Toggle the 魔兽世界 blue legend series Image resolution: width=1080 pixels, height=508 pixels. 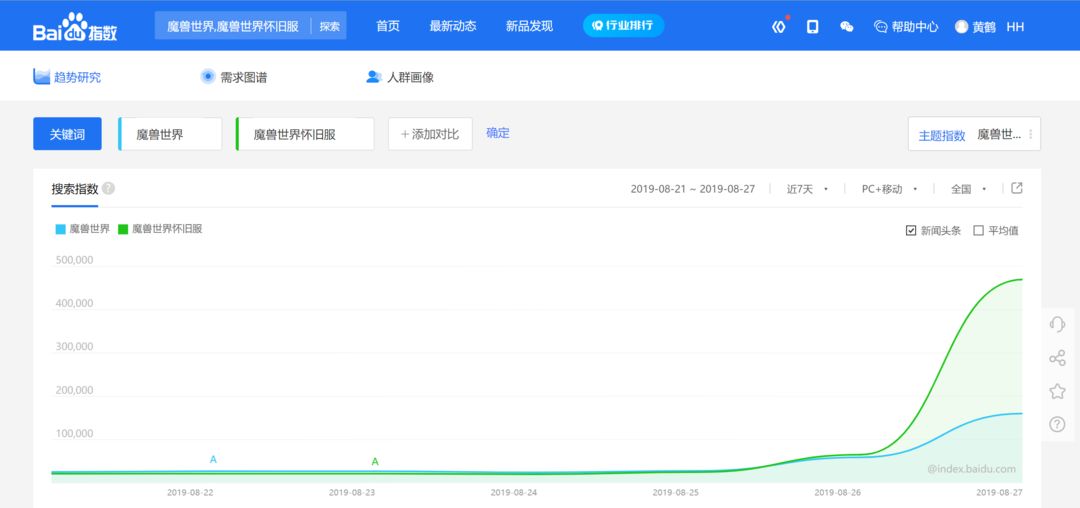coord(83,229)
